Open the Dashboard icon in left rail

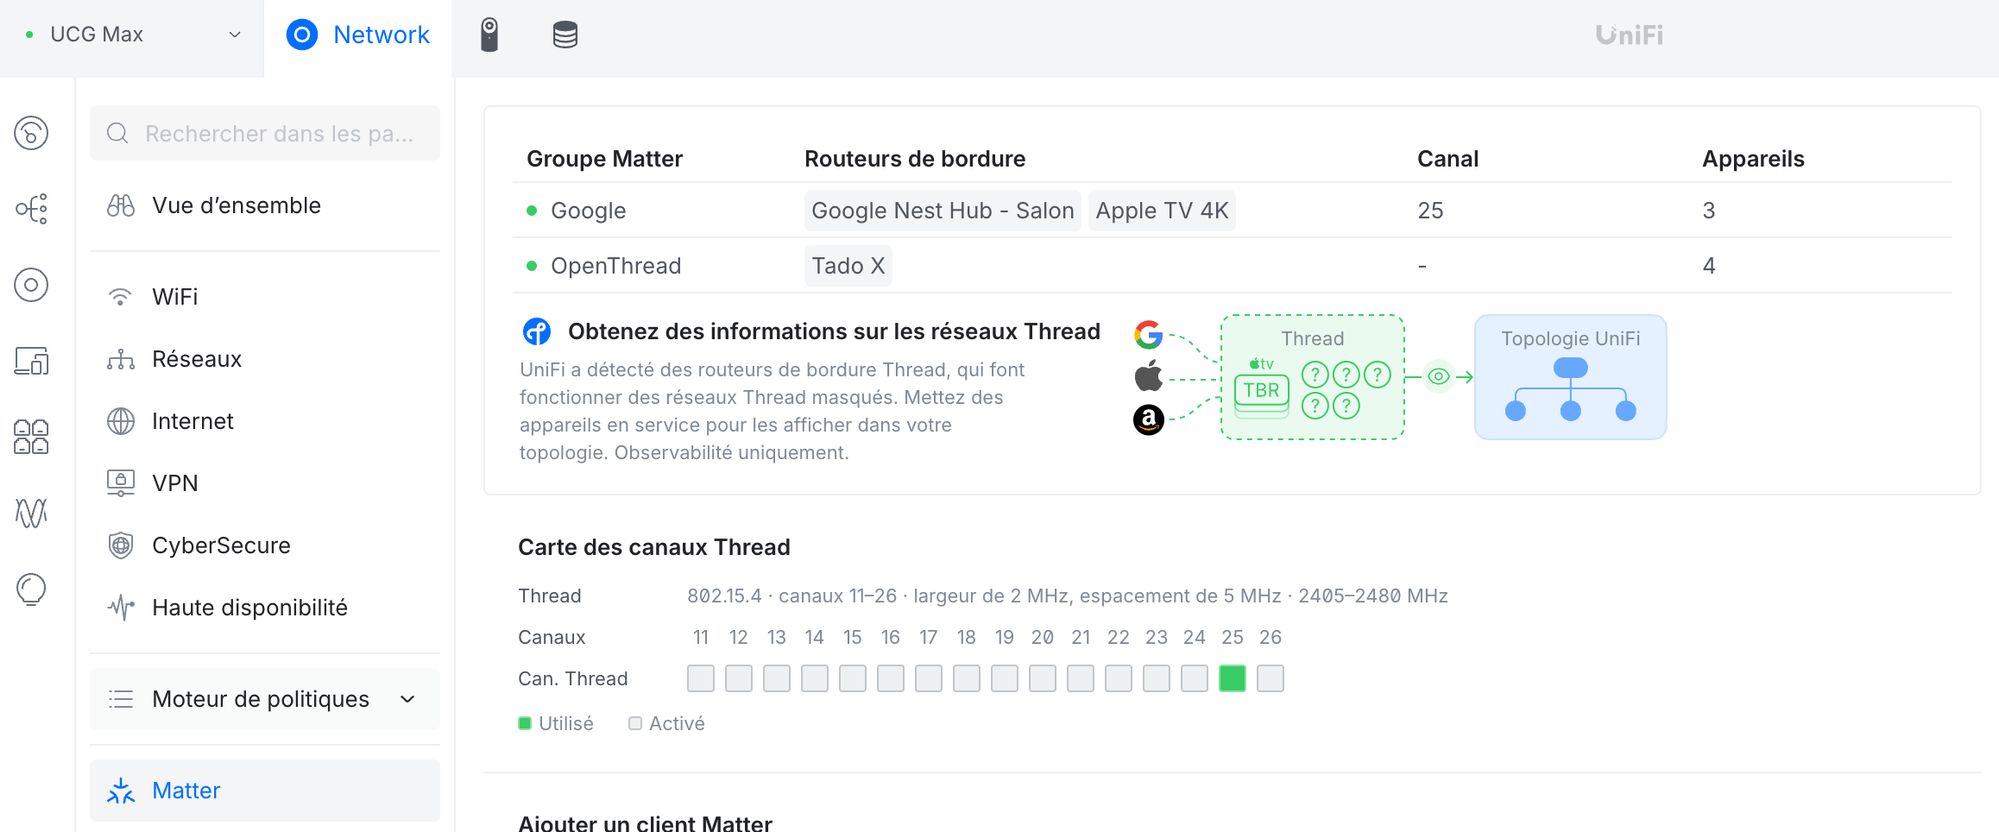click(x=31, y=133)
